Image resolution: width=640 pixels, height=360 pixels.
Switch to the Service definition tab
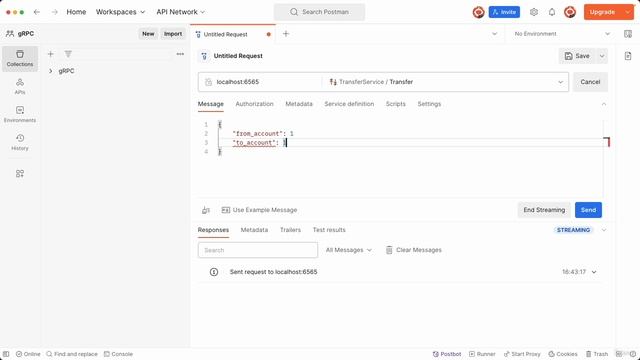(x=349, y=104)
